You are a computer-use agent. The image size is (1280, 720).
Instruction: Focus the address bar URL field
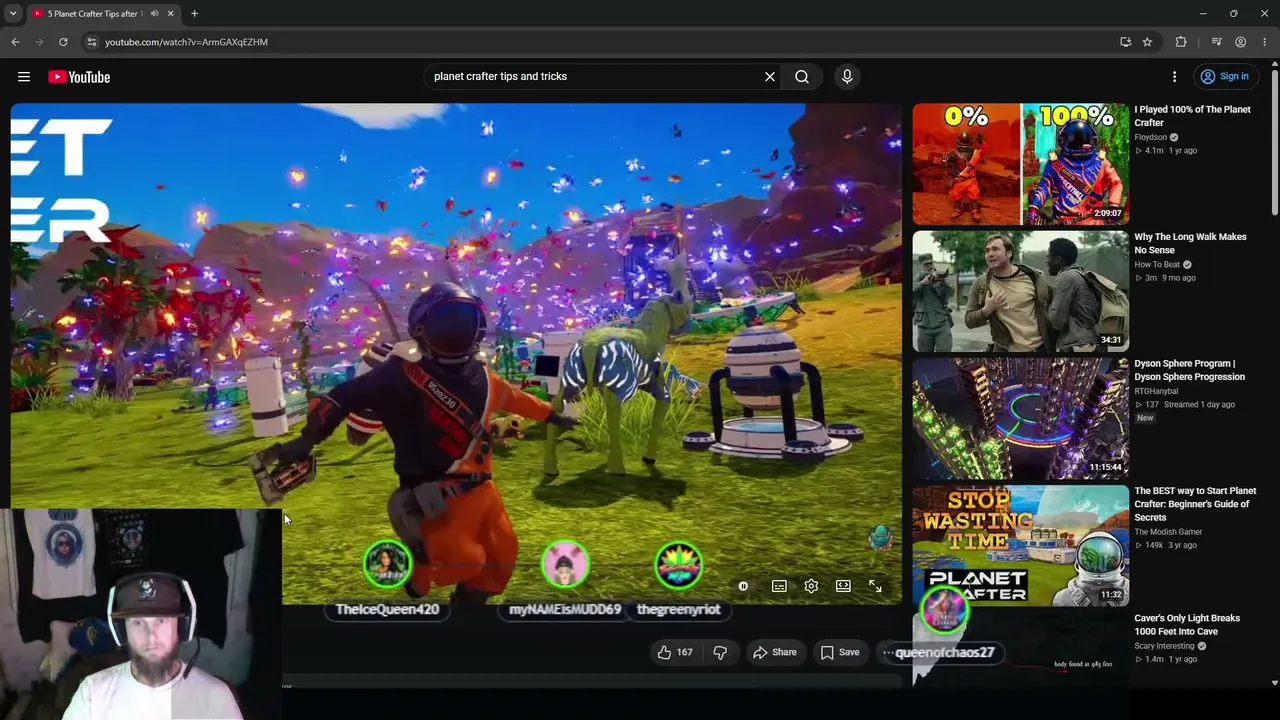click(600, 42)
